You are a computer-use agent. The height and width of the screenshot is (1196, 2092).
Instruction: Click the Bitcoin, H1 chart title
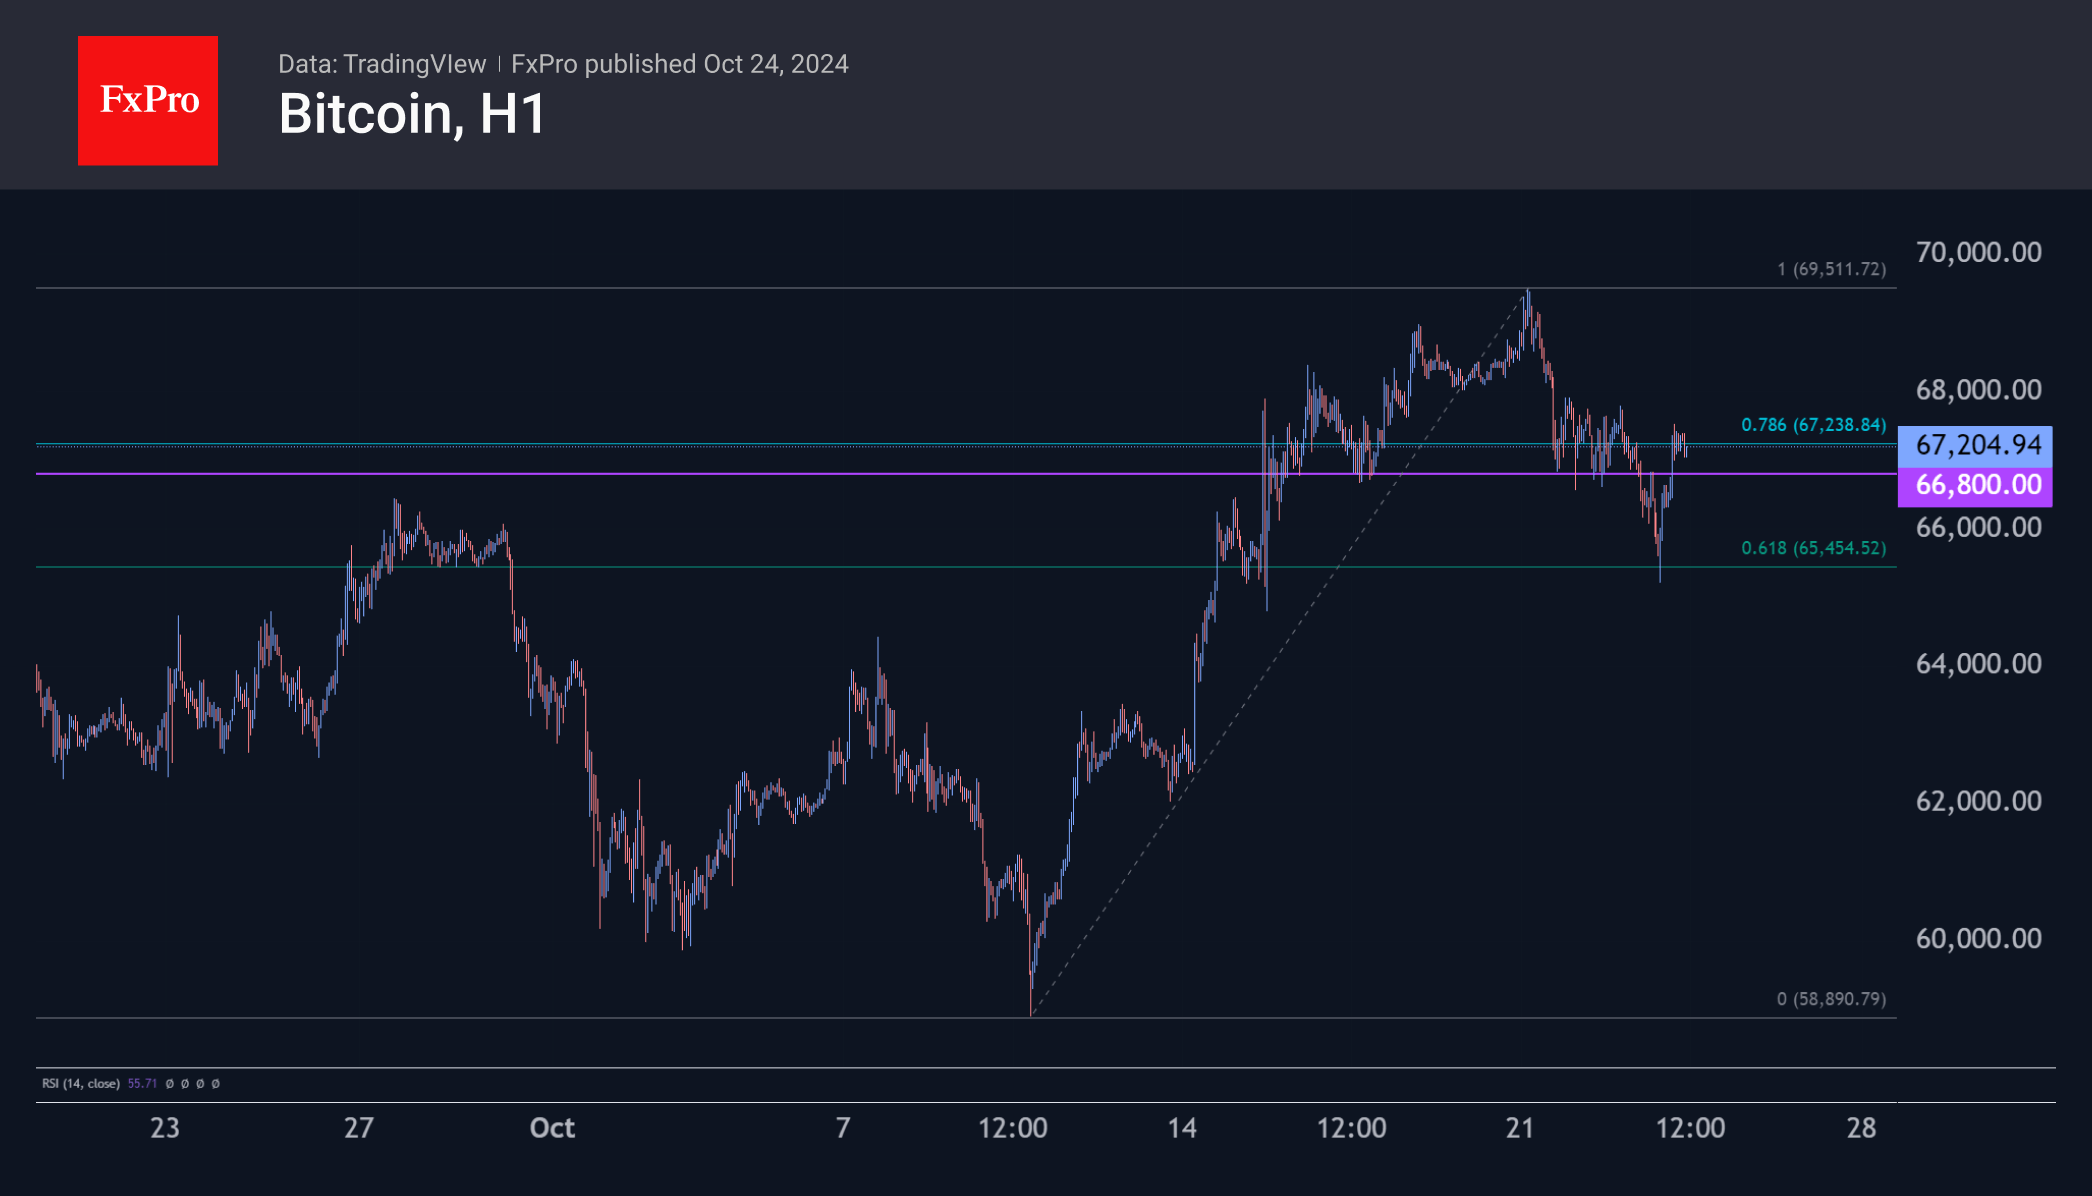coord(412,114)
